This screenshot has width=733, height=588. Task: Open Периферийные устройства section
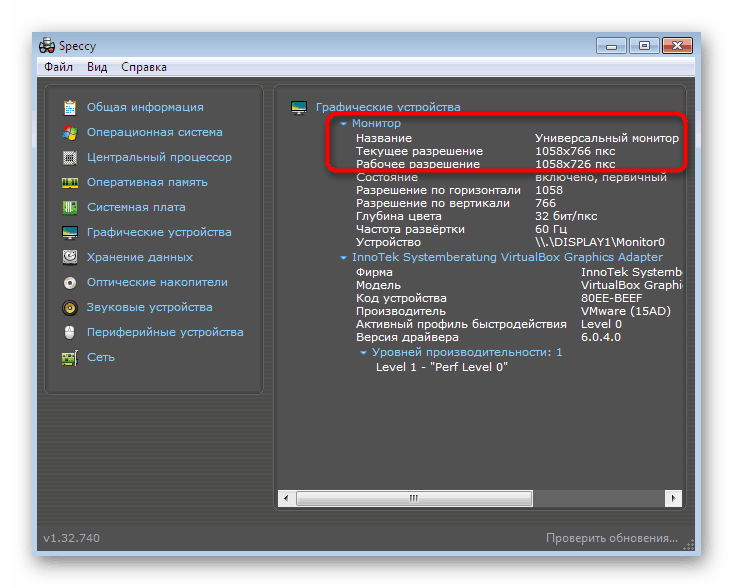click(165, 332)
